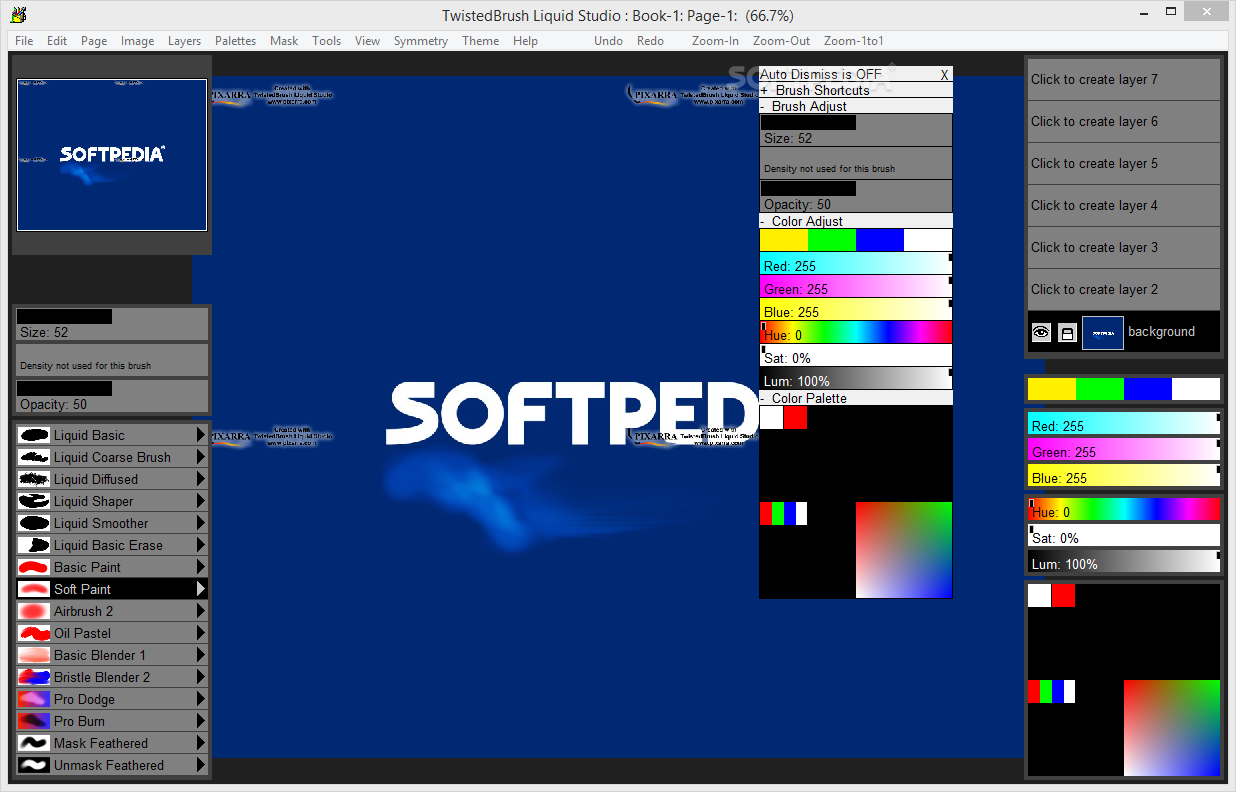Click the Undo button

pyautogui.click(x=608, y=41)
